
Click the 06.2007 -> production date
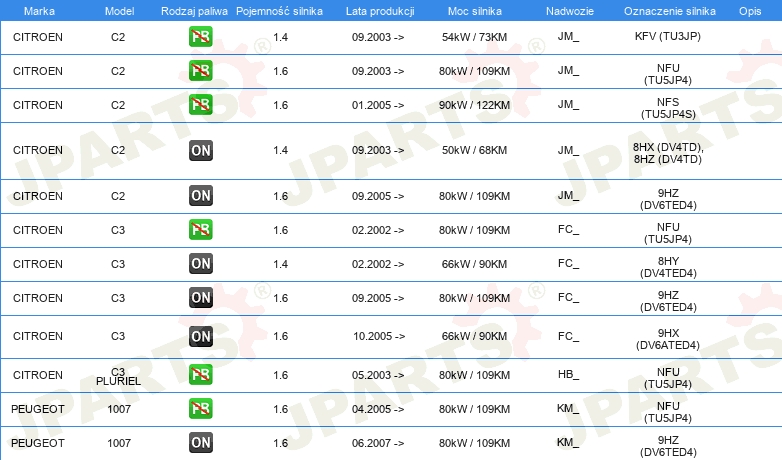point(378,443)
